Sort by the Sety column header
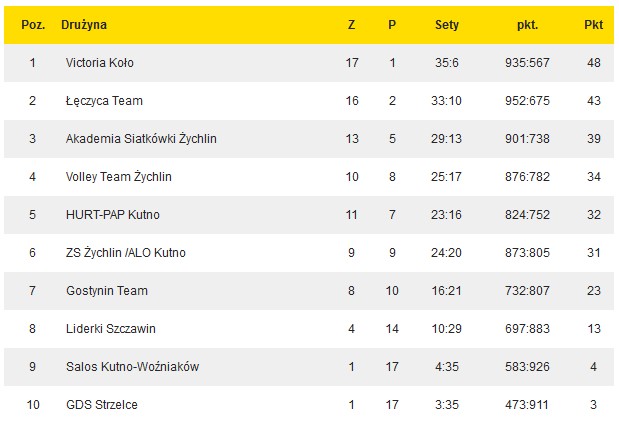Image resolution: width=619 pixels, height=421 pixels. pyautogui.click(x=447, y=24)
